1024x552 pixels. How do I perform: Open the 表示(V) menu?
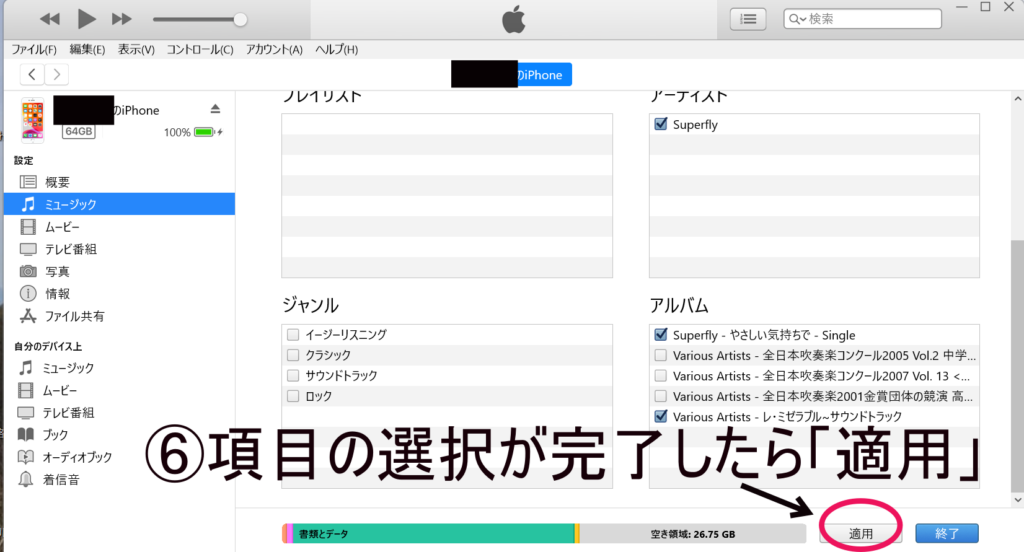point(136,50)
